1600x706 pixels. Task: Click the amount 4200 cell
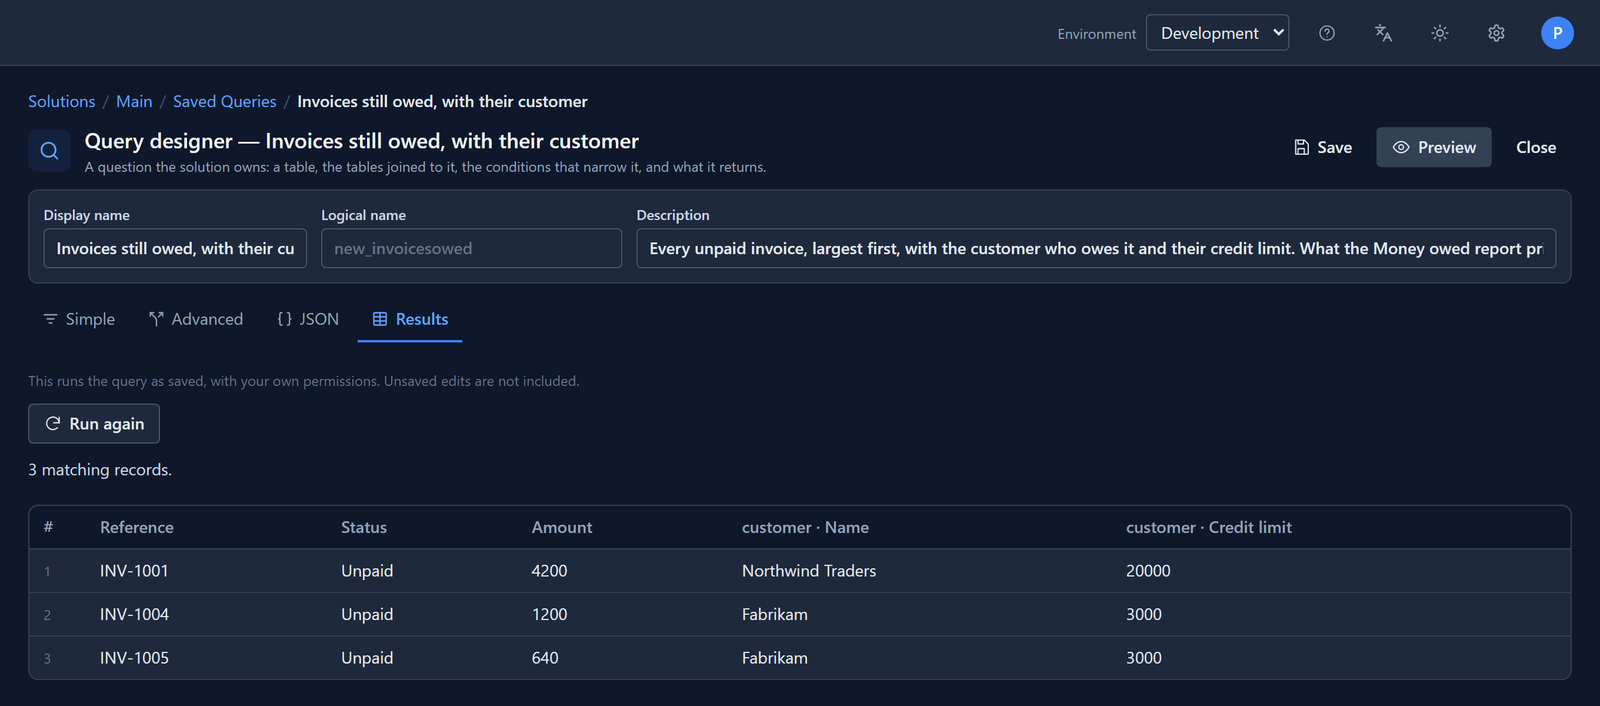coord(549,571)
